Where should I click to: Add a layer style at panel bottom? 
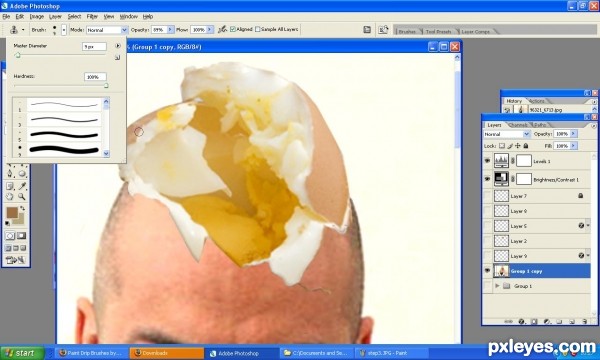click(521, 322)
